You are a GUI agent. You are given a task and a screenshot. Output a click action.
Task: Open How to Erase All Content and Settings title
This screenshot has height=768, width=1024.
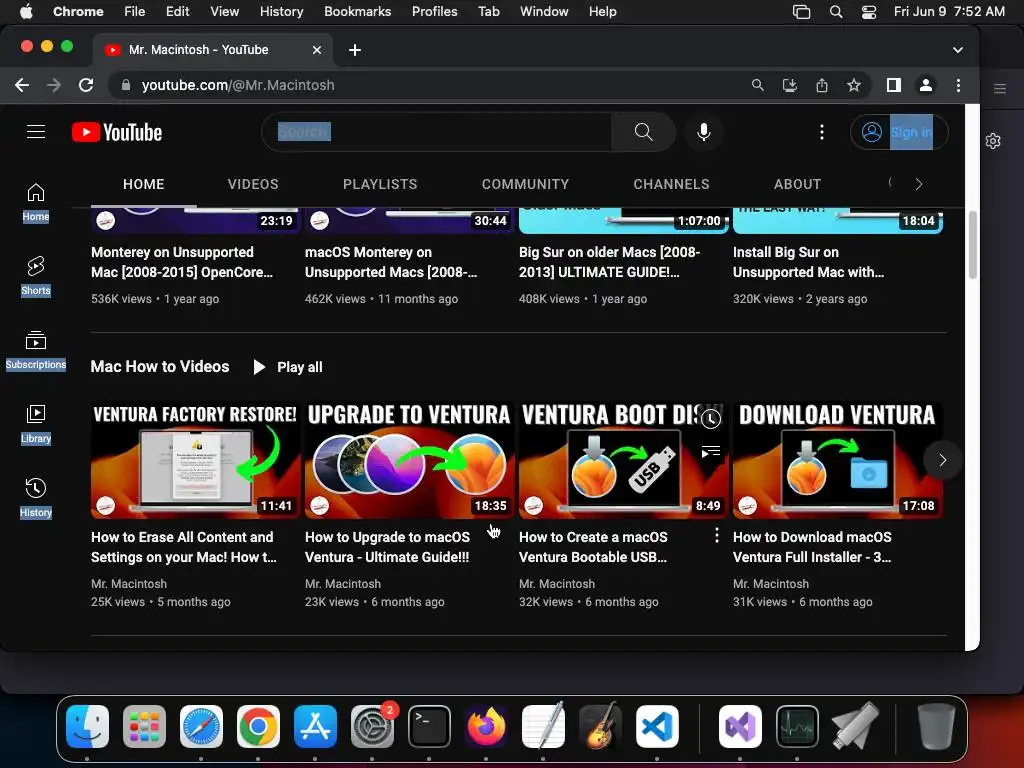pyautogui.click(x=184, y=547)
